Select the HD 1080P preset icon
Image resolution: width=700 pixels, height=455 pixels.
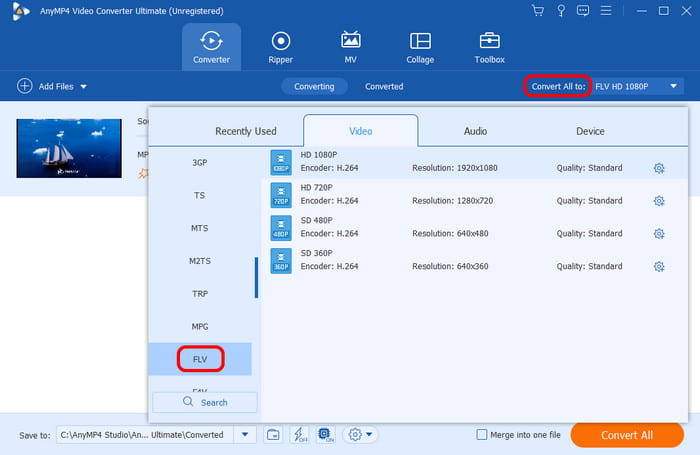coord(281,162)
